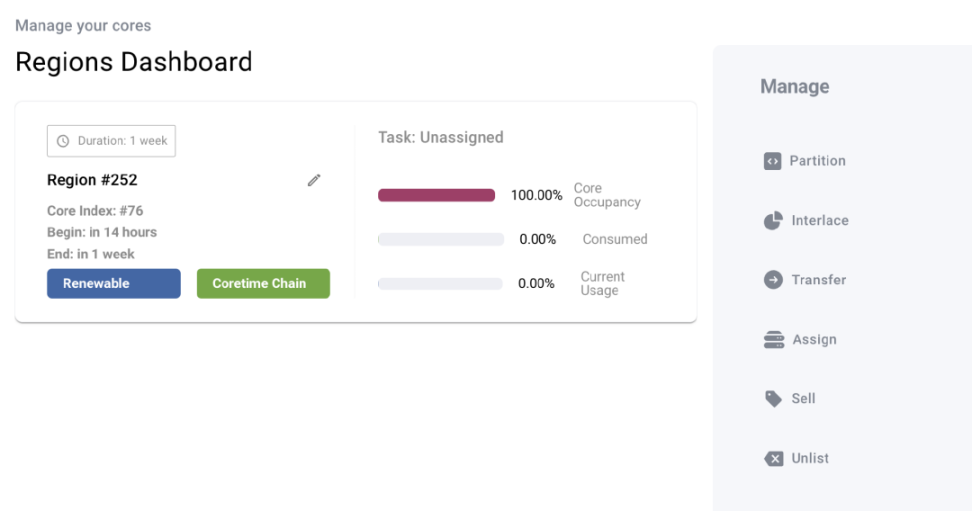Click the Sell tag icon
This screenshot has height=511, width=972.
(773, 399)
